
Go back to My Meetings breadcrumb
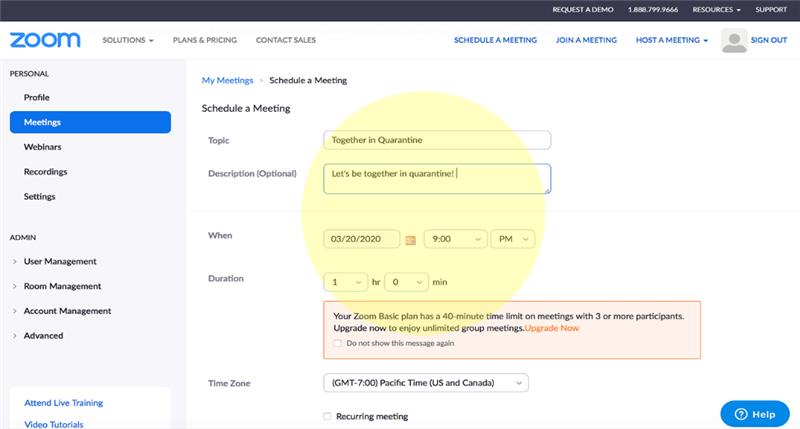(227, 80)
